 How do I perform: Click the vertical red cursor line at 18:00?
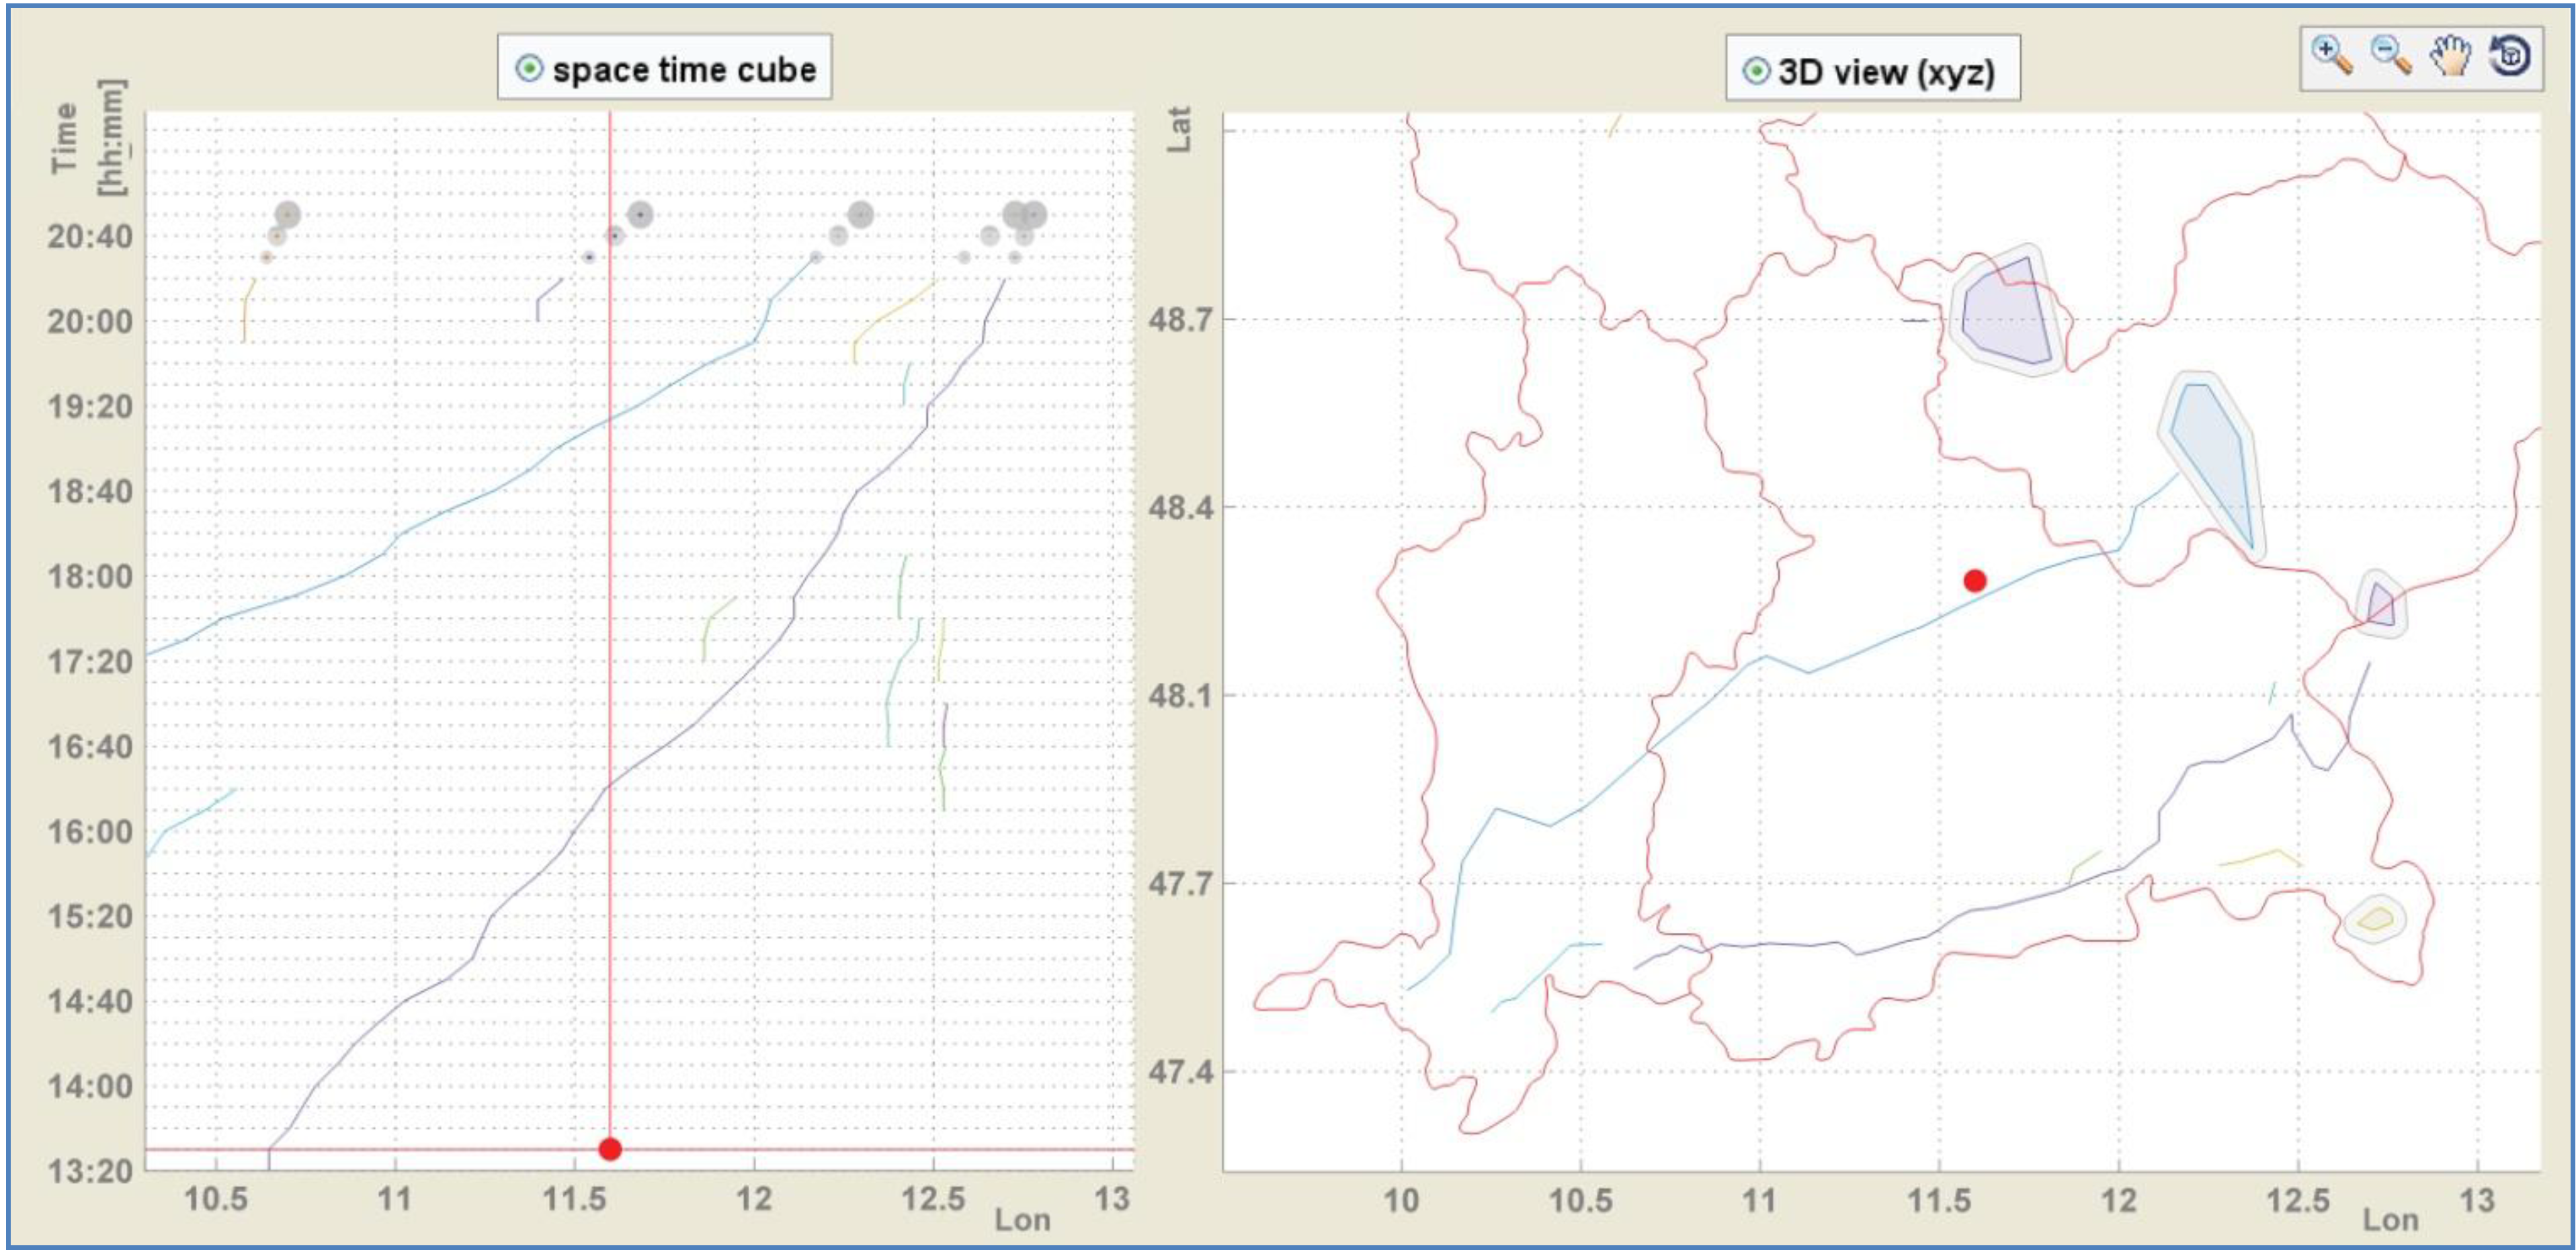tap(610, 576)
